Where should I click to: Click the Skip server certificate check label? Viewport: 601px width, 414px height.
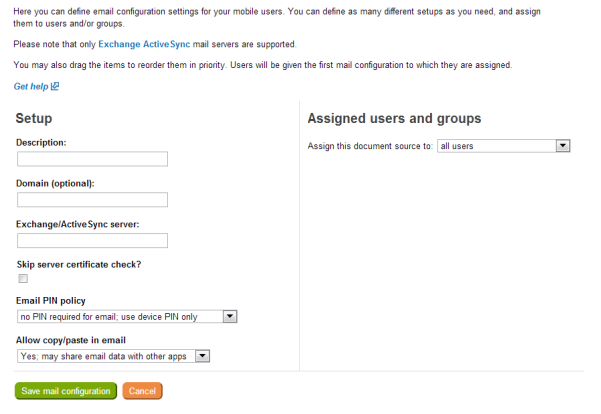coord(79,264)
